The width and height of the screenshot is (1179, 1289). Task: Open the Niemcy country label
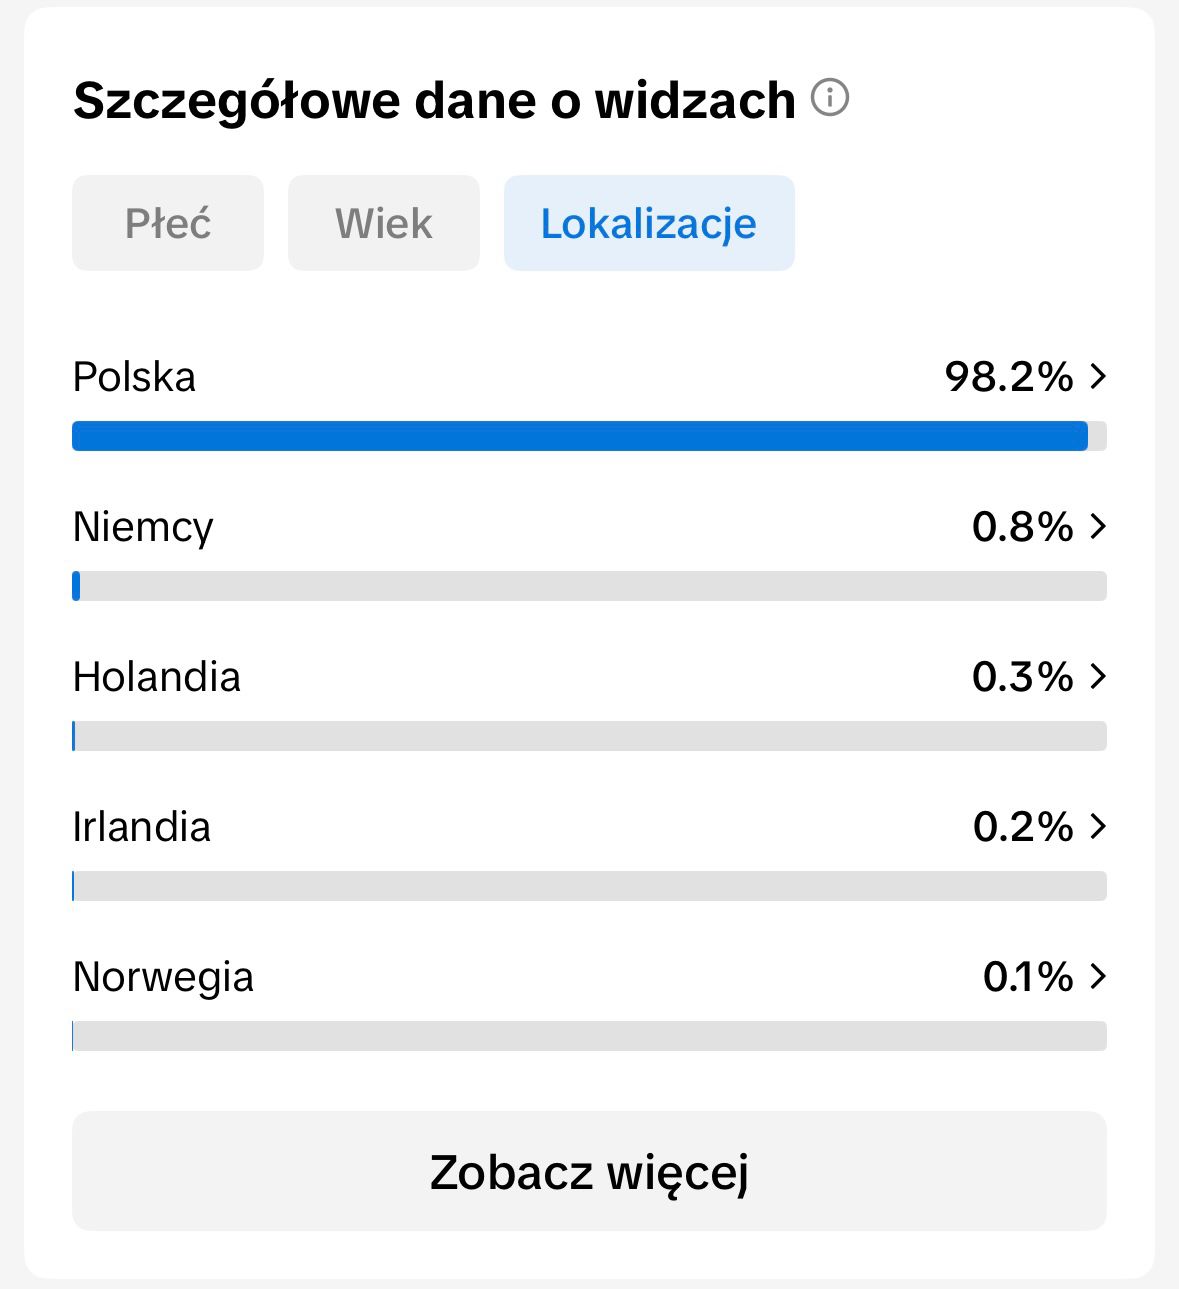tap(143, 527)
